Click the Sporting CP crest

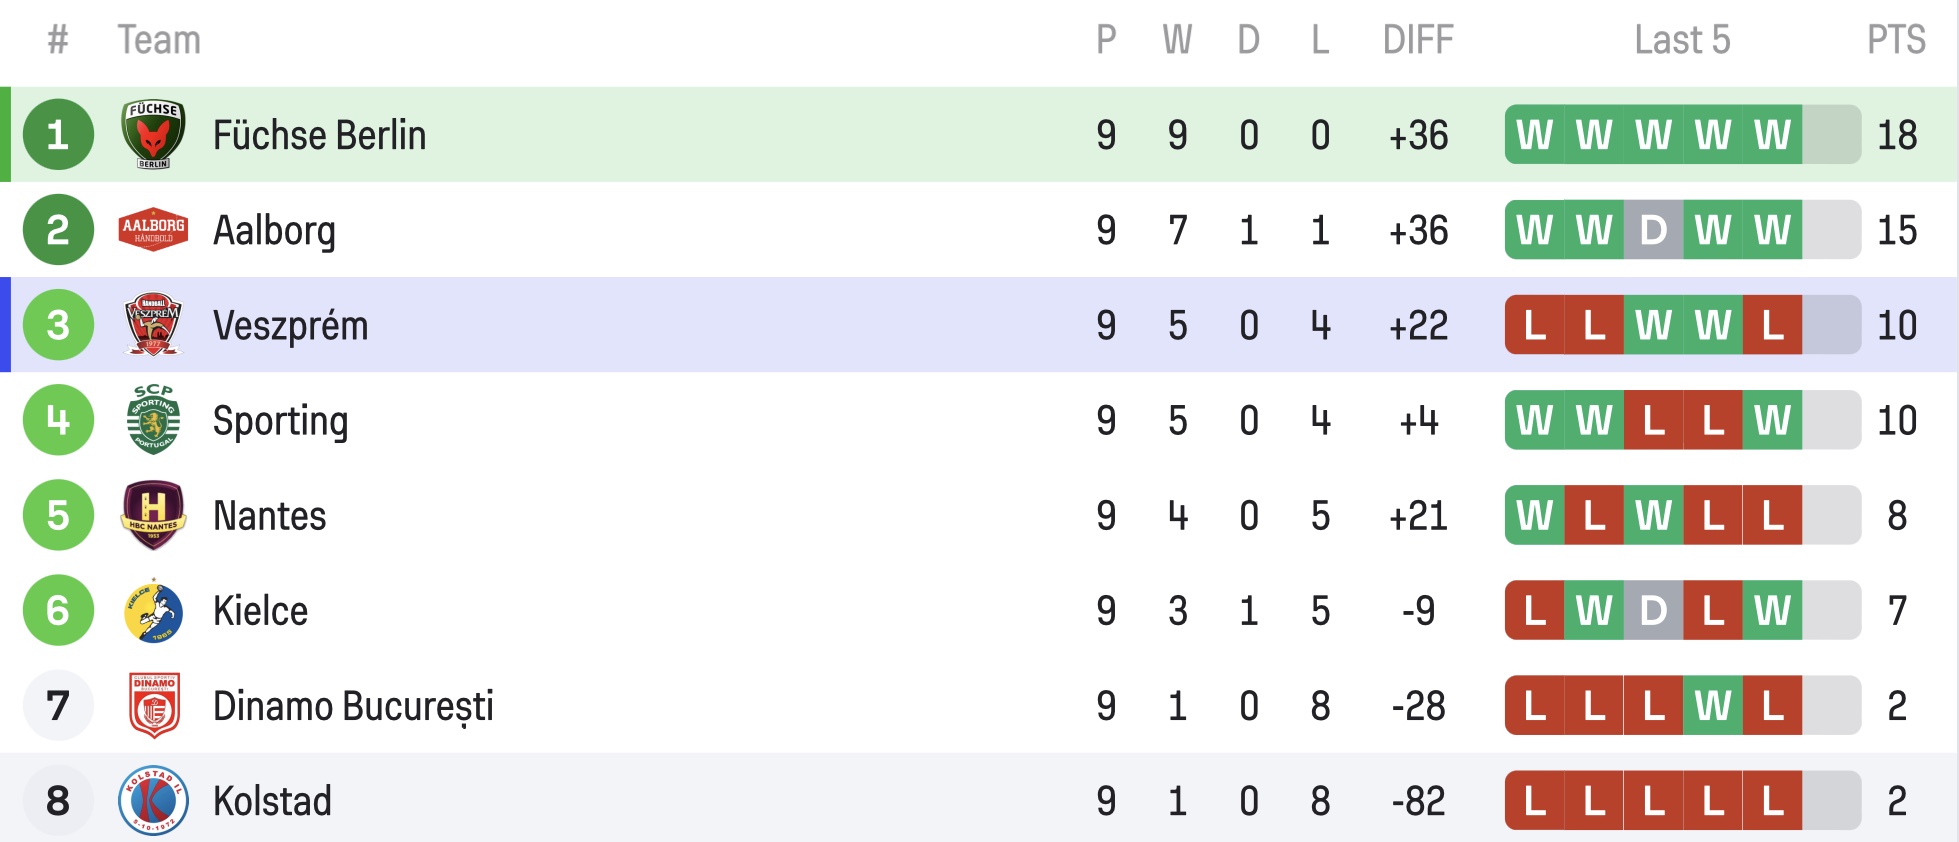[x=153, y=420]
